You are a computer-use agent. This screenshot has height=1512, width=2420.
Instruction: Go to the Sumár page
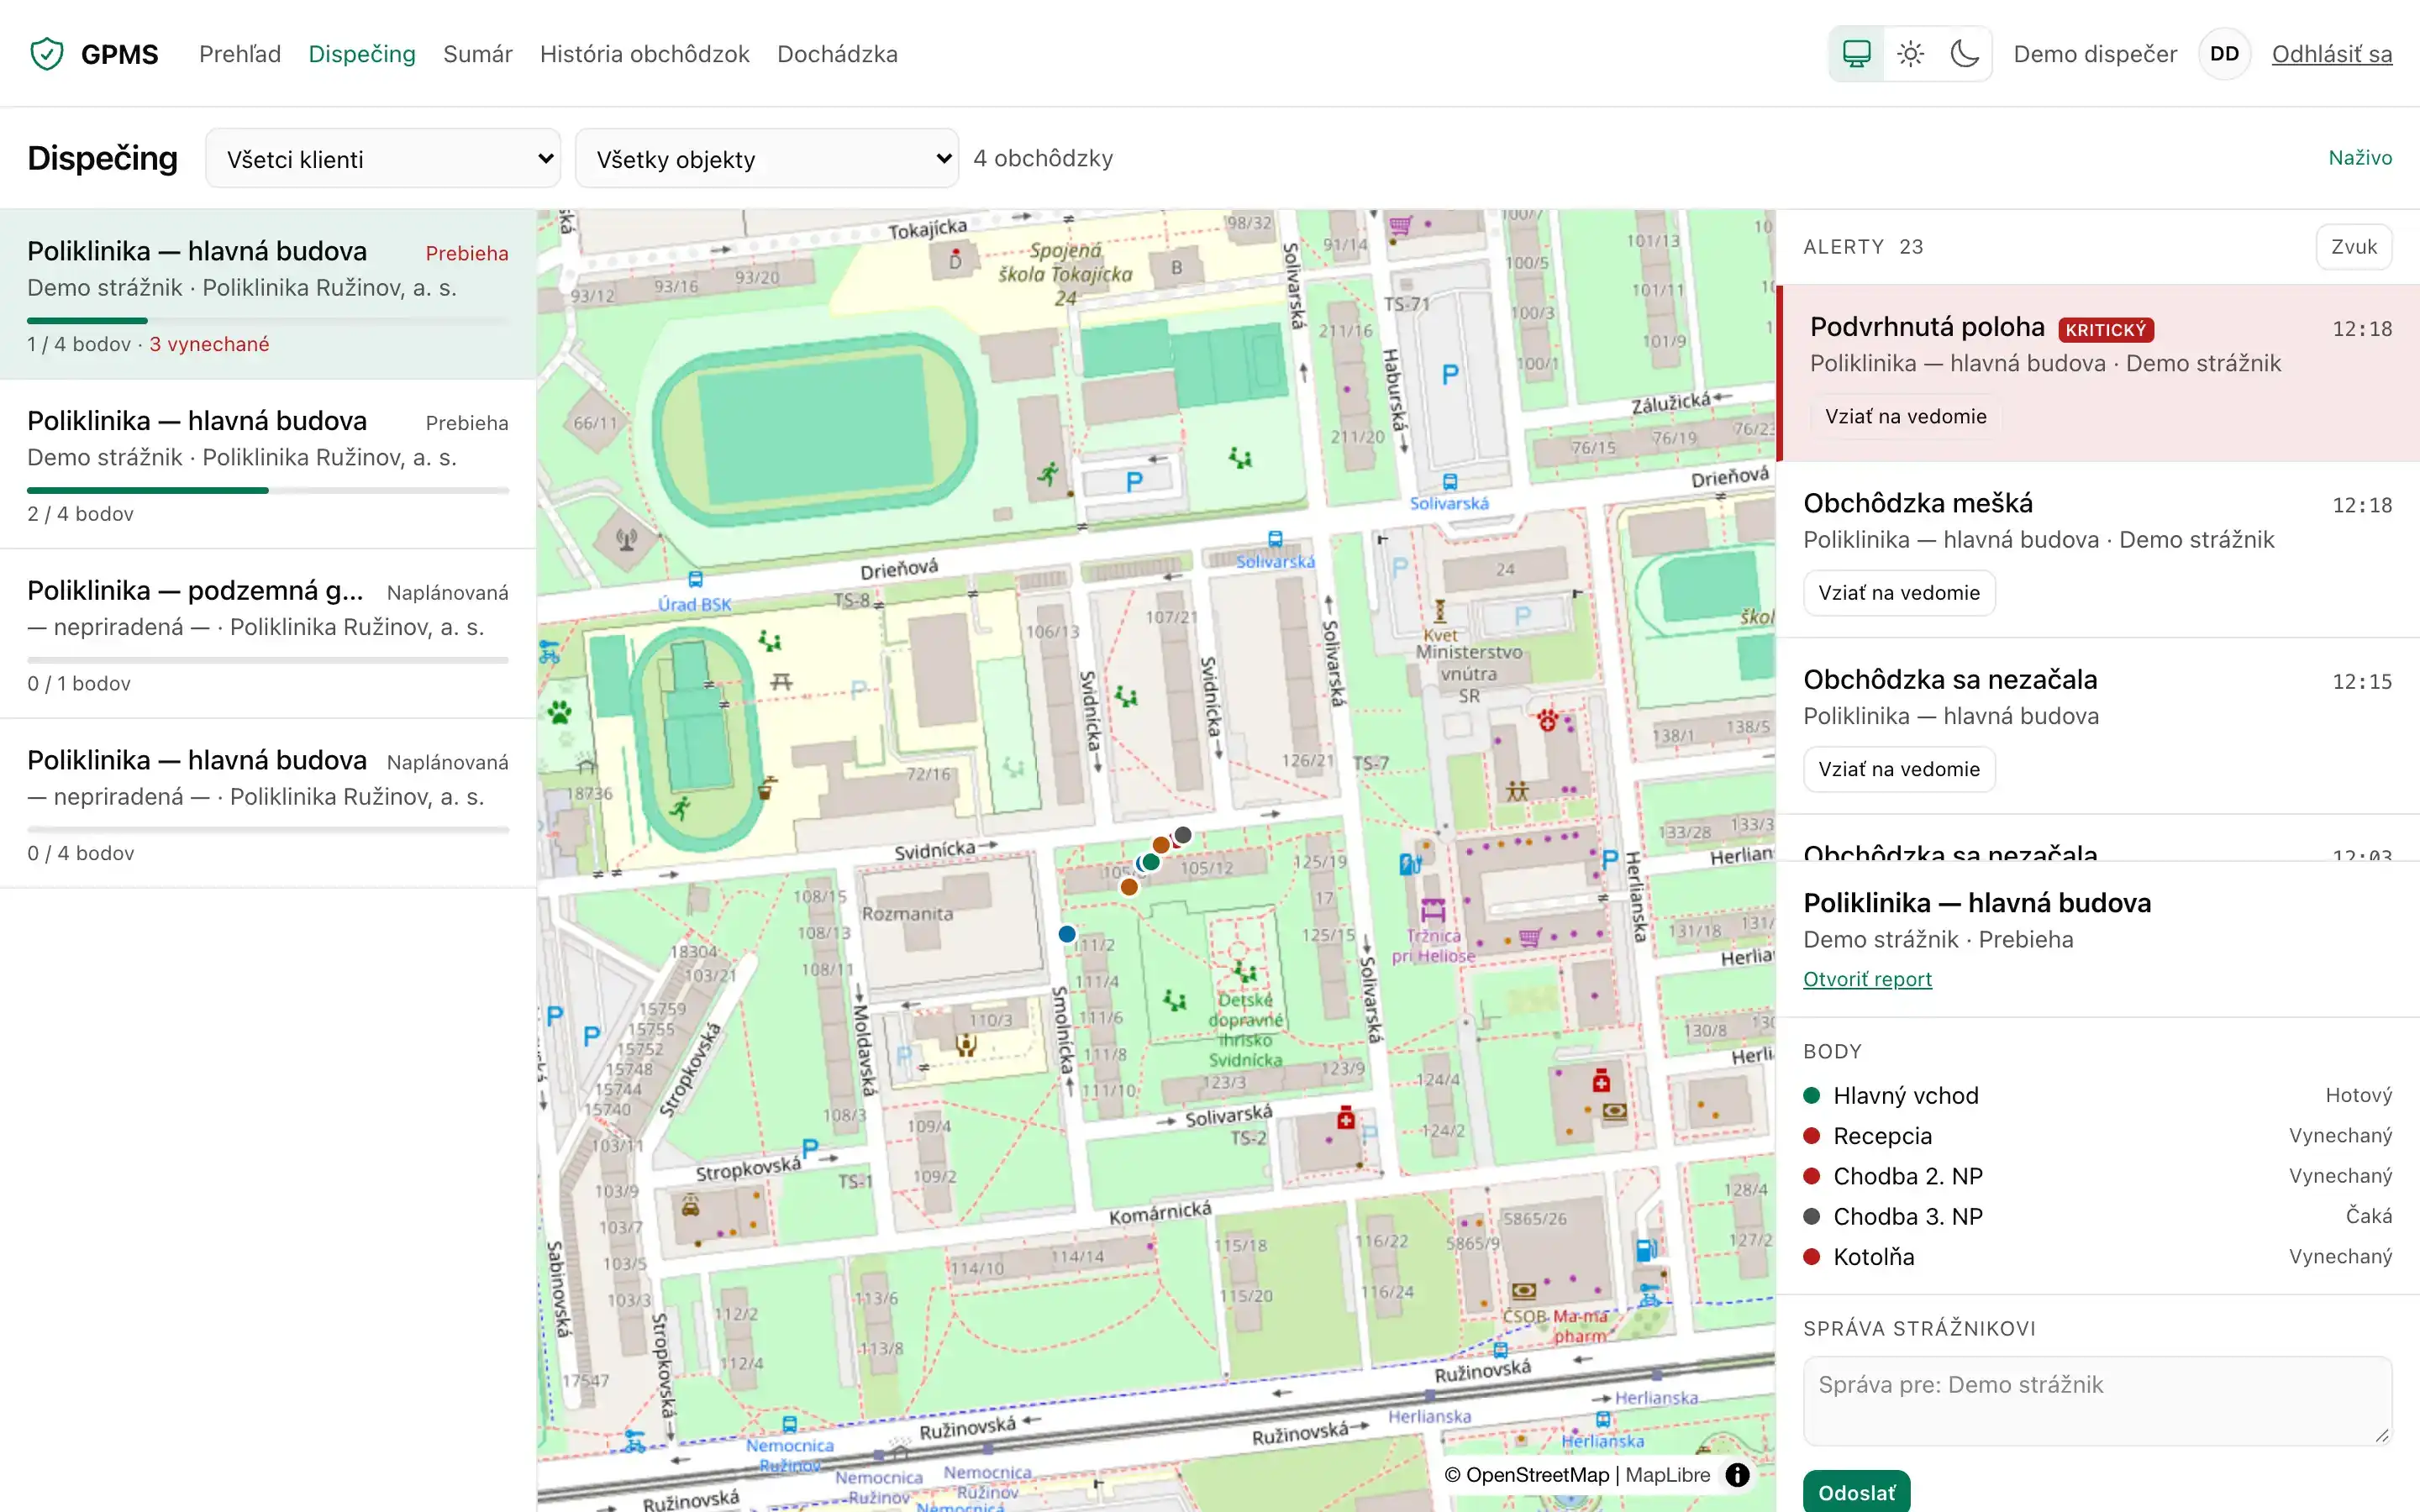[478, 54]
